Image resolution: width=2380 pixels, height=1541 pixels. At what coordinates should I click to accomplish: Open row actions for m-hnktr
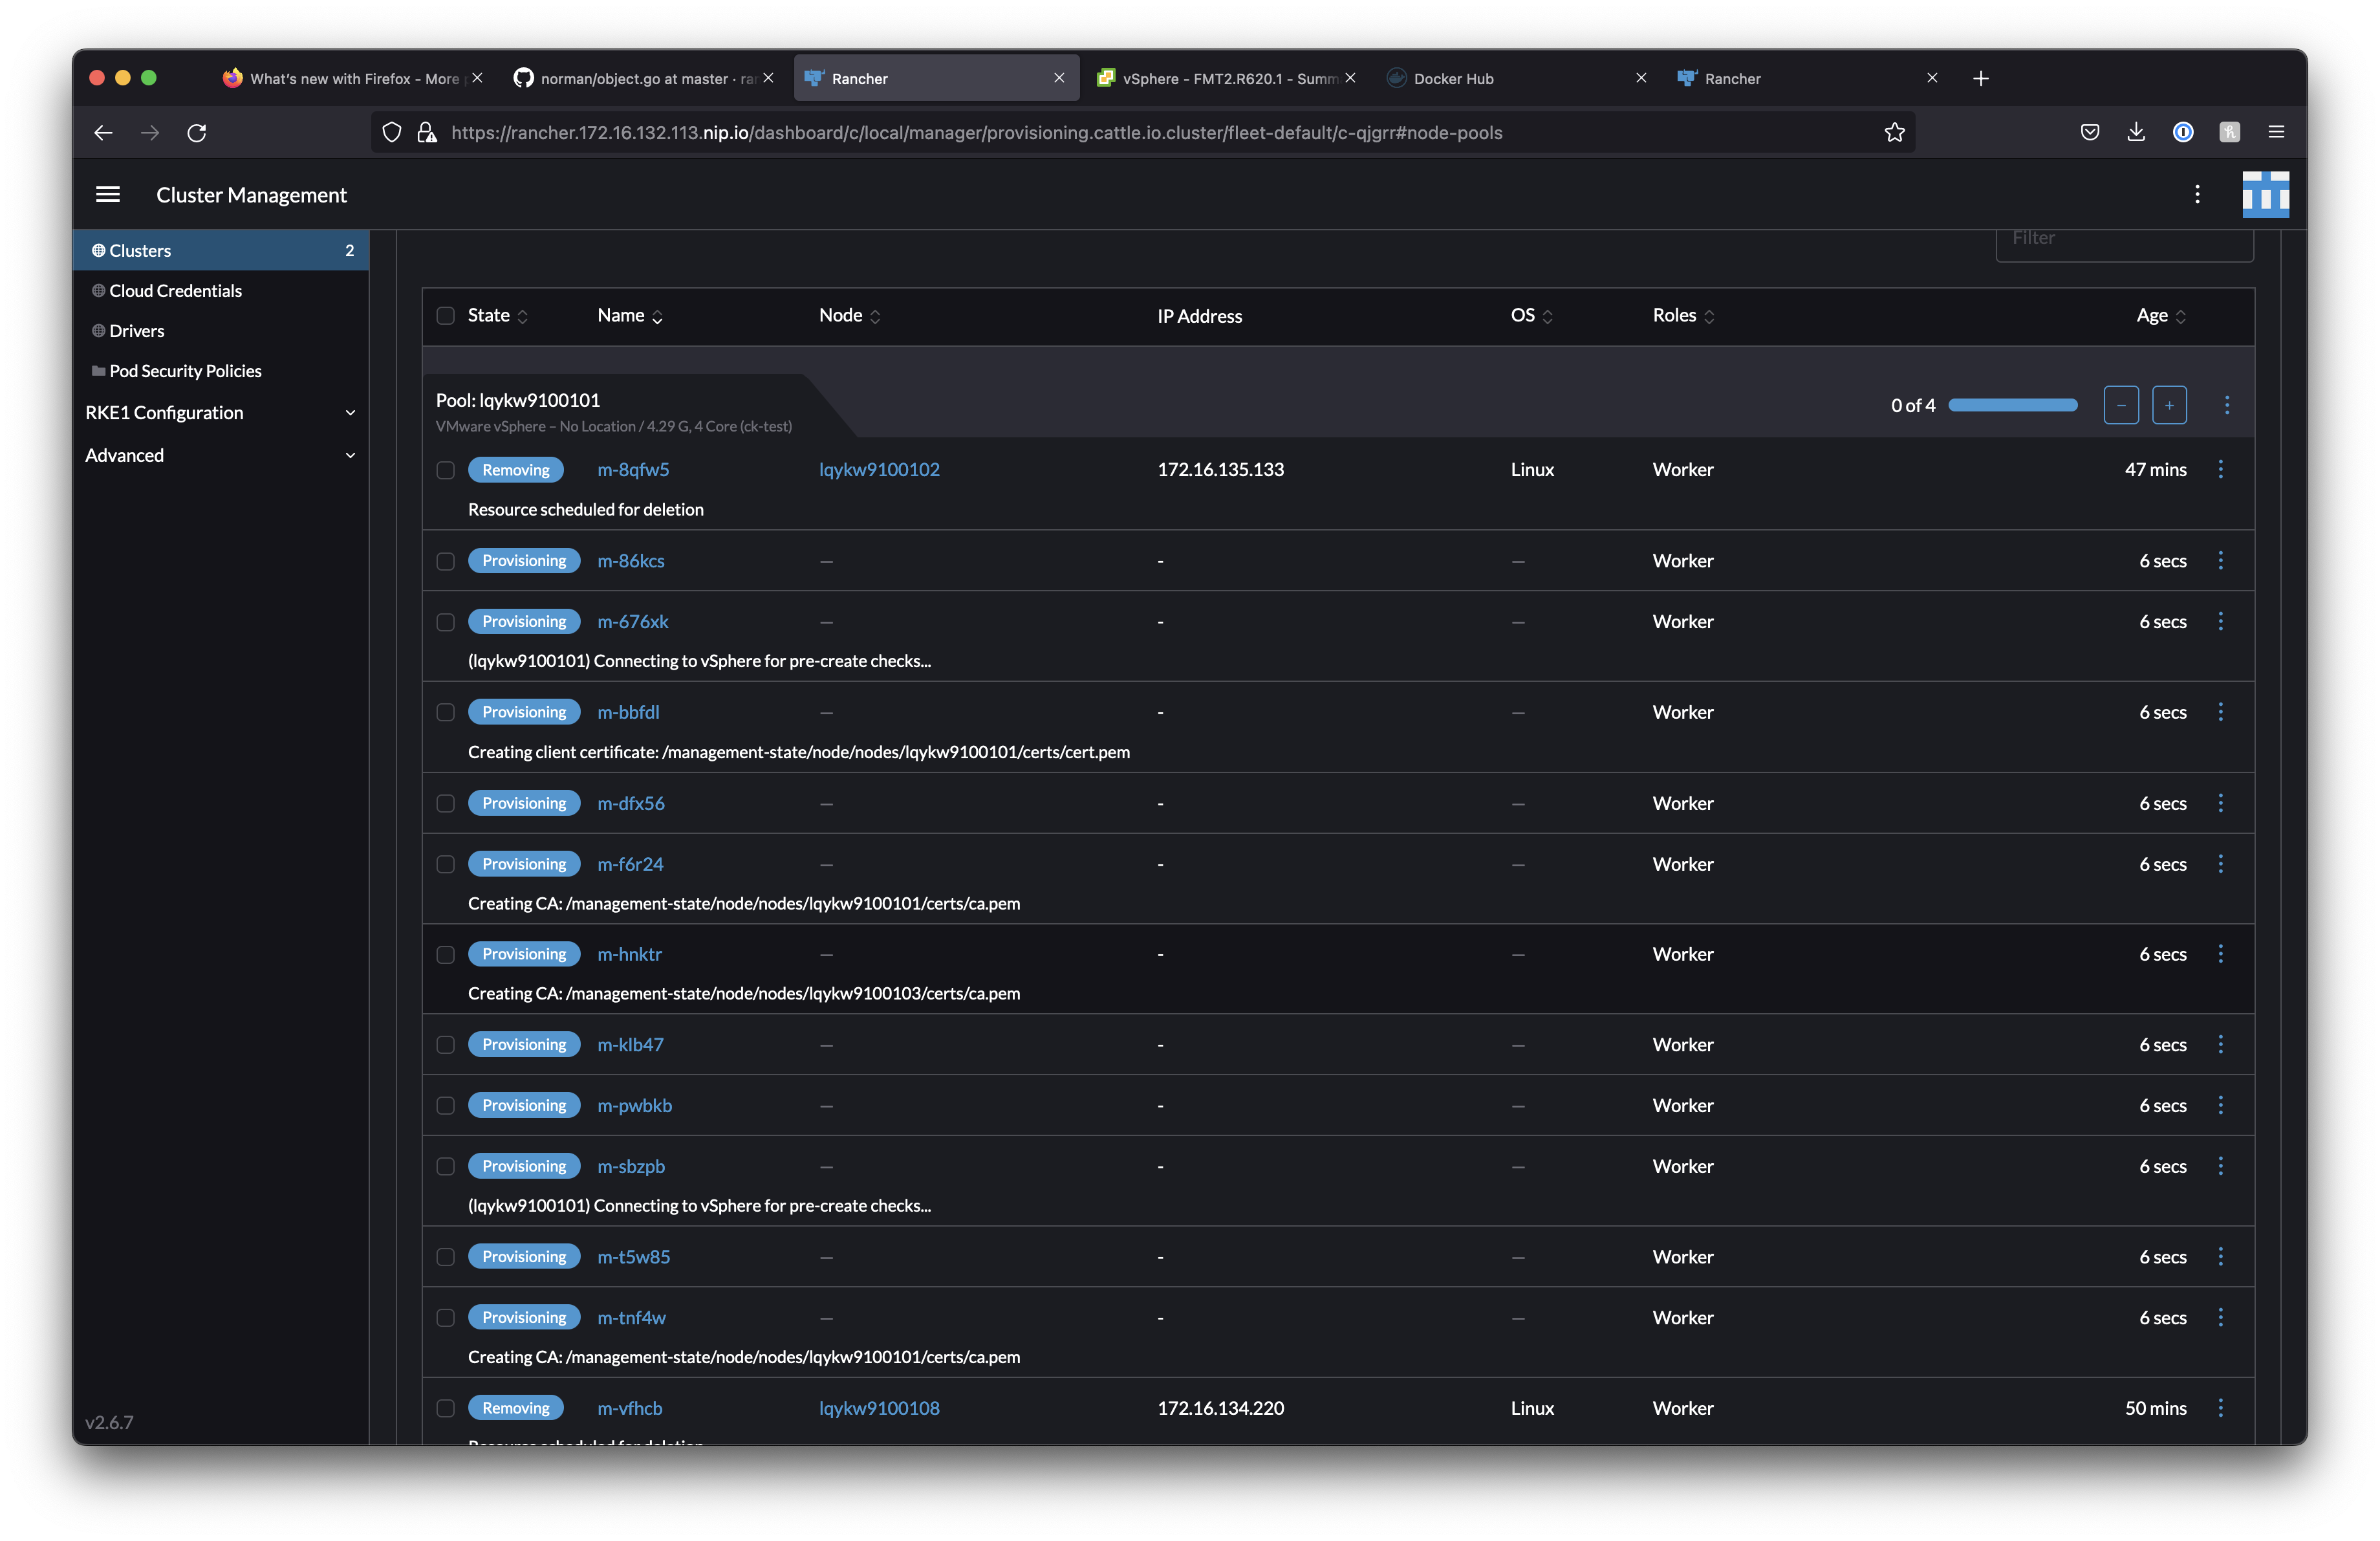point(2220,954)
